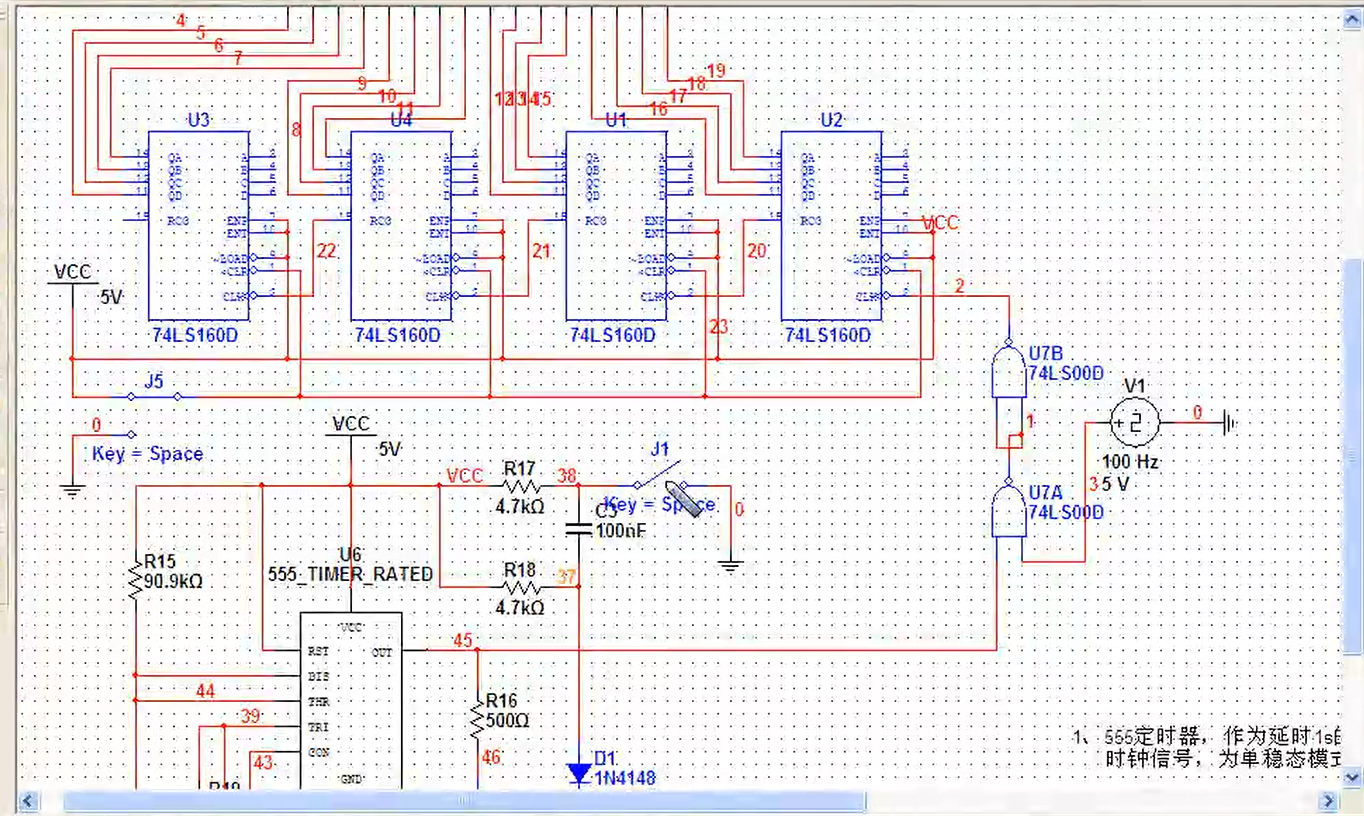Click net label 39 near the TRI pin

click(x=250, y=716)
